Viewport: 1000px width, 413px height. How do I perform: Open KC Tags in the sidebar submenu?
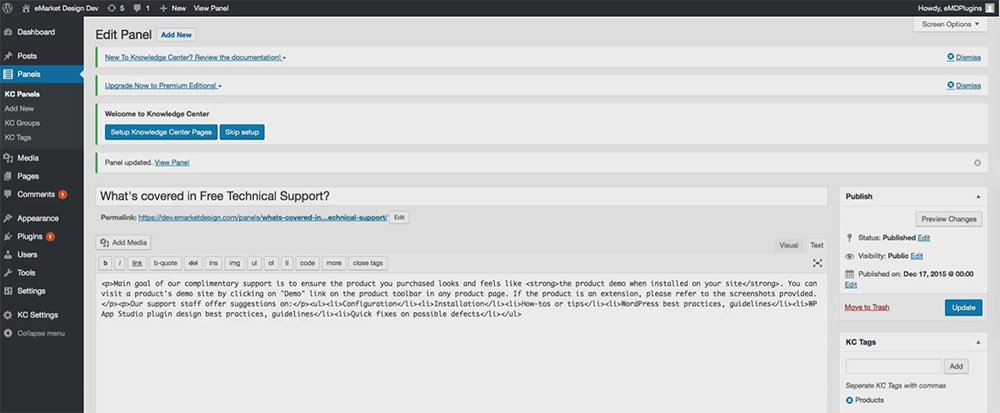point(18,137)
